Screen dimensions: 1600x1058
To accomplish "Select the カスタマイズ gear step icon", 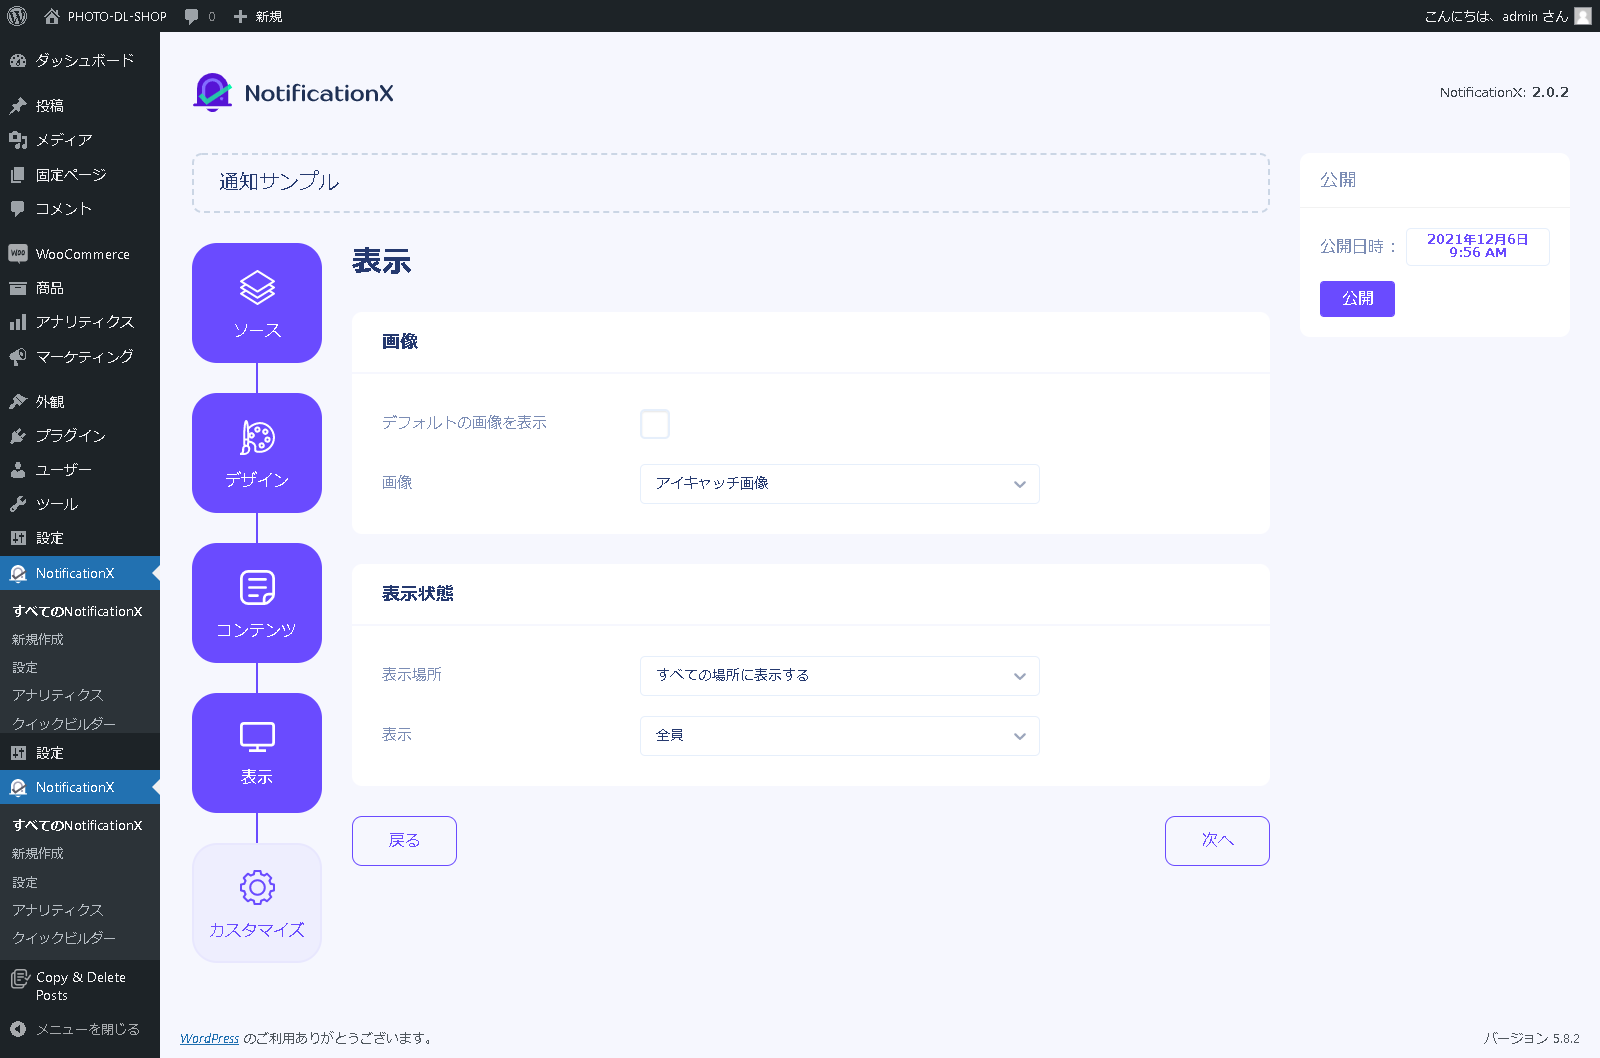I will click(257, 887).
